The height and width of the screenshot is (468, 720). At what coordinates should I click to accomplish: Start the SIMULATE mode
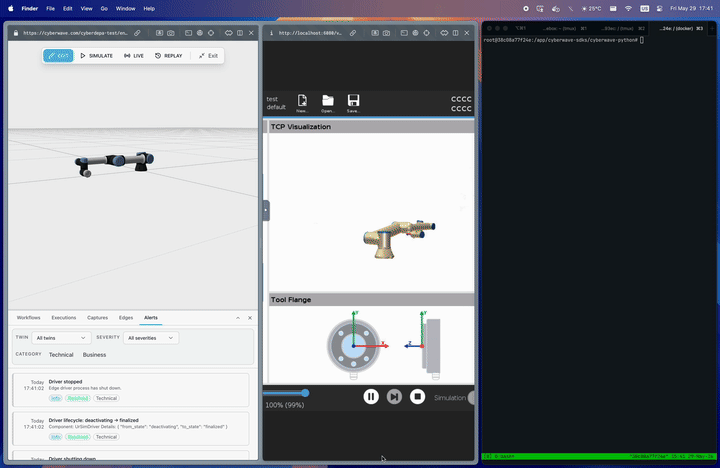[96, 56]
